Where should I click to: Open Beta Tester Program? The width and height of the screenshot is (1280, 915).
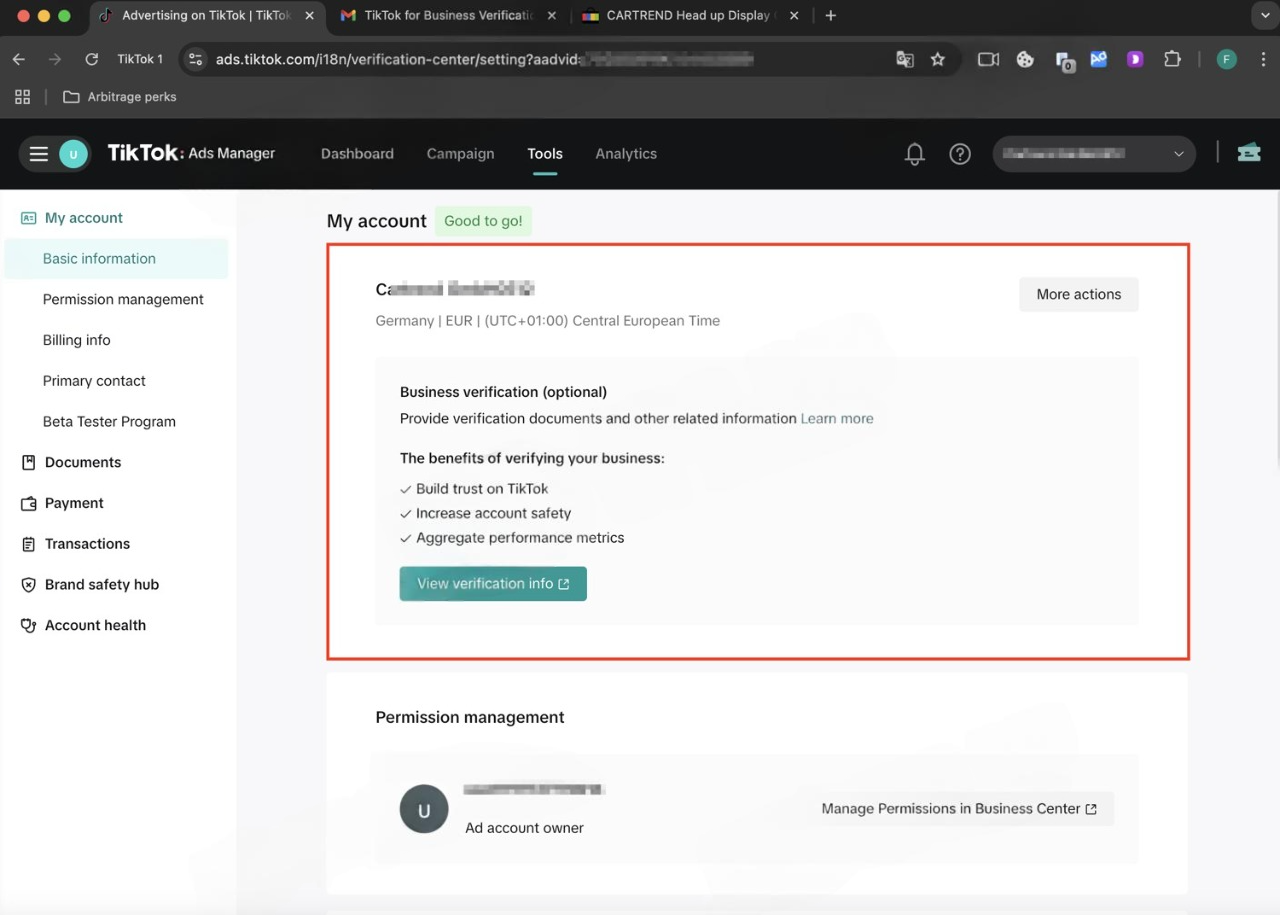point(109,422)
